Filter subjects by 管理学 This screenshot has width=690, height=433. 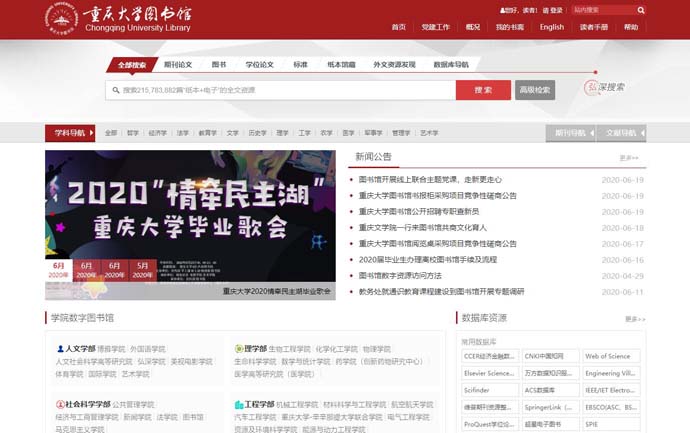[x=401, y=133]
